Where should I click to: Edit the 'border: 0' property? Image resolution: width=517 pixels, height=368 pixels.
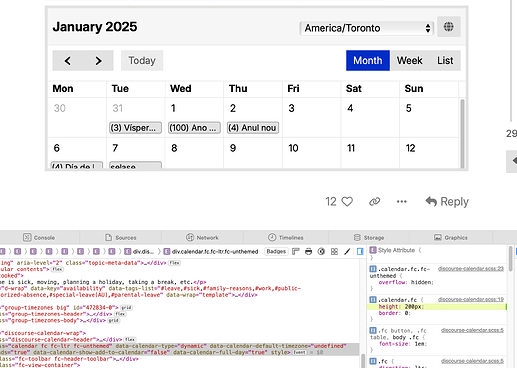click(395, 313)
